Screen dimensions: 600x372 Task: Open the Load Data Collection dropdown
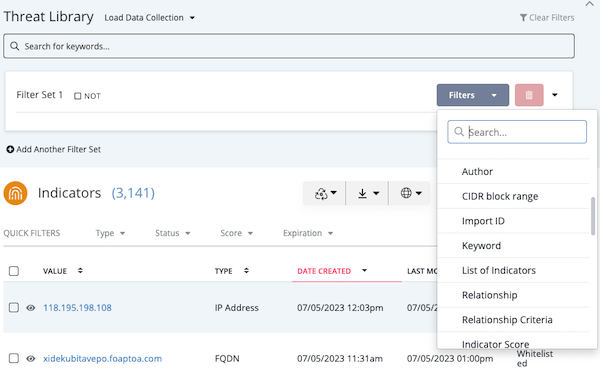150,18
